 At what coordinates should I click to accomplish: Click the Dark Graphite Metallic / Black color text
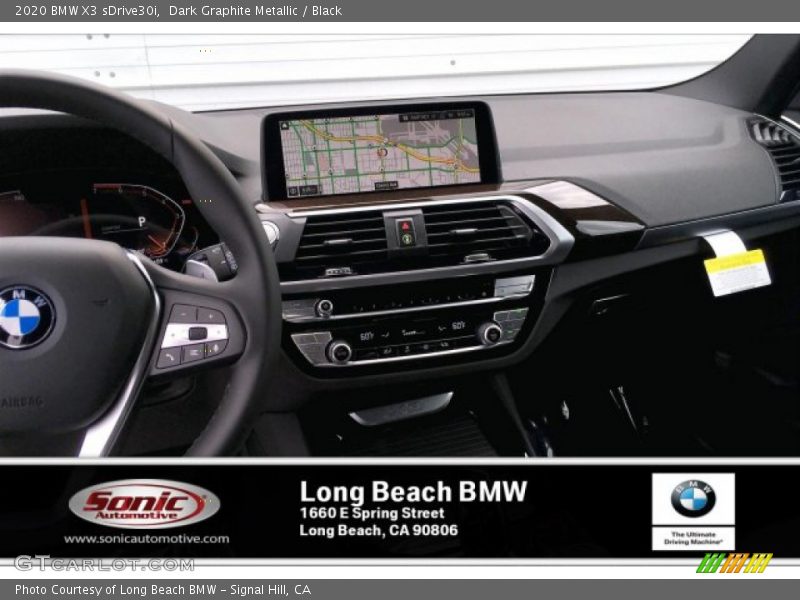tap(255, 11)
